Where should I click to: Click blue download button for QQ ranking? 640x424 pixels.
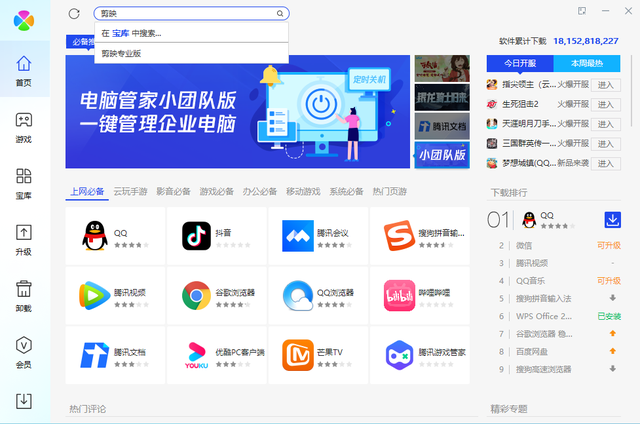coord(612,220)
